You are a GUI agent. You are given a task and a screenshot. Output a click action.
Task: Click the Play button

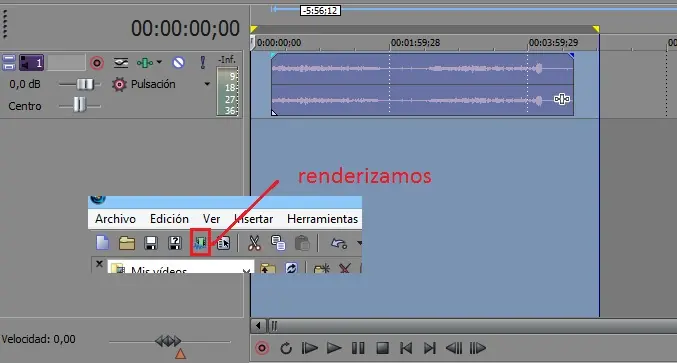pos(334,348)
